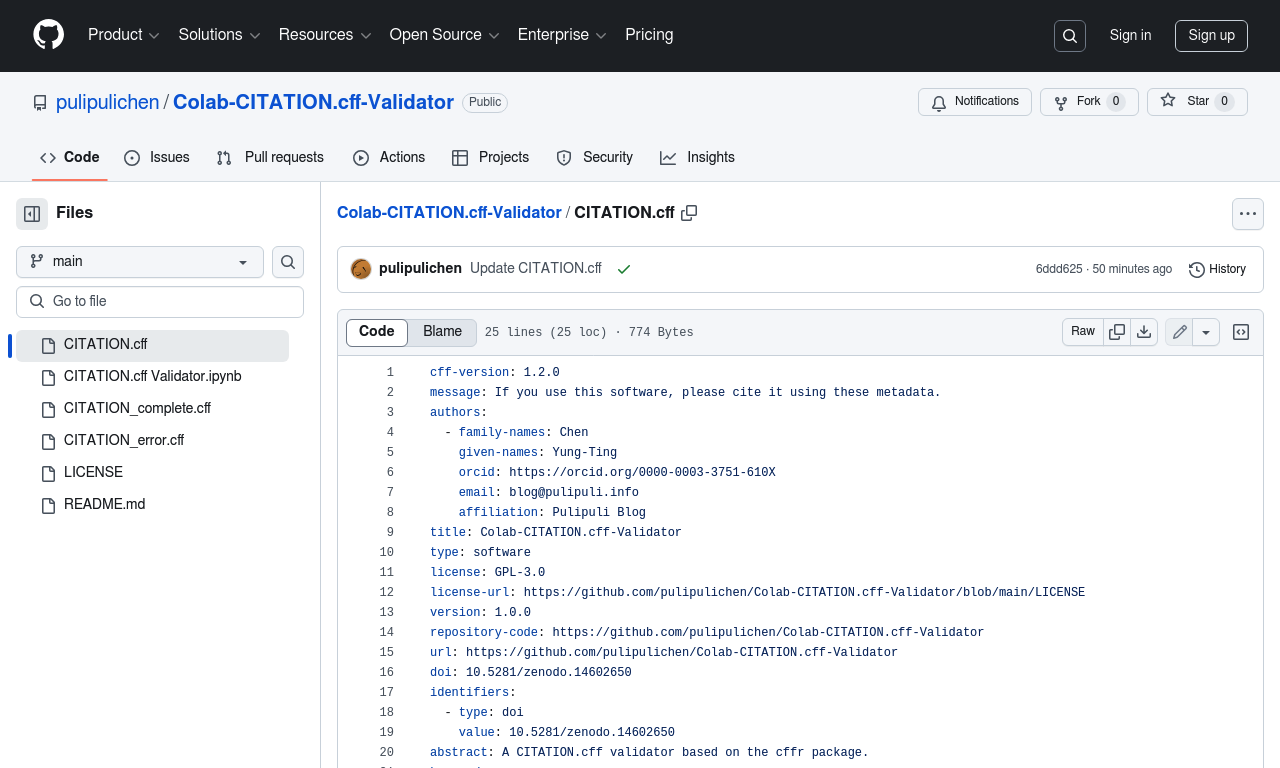Click the Notifications bell button
The width and height of the screenshot is (1280, 768).
[975, 102]
